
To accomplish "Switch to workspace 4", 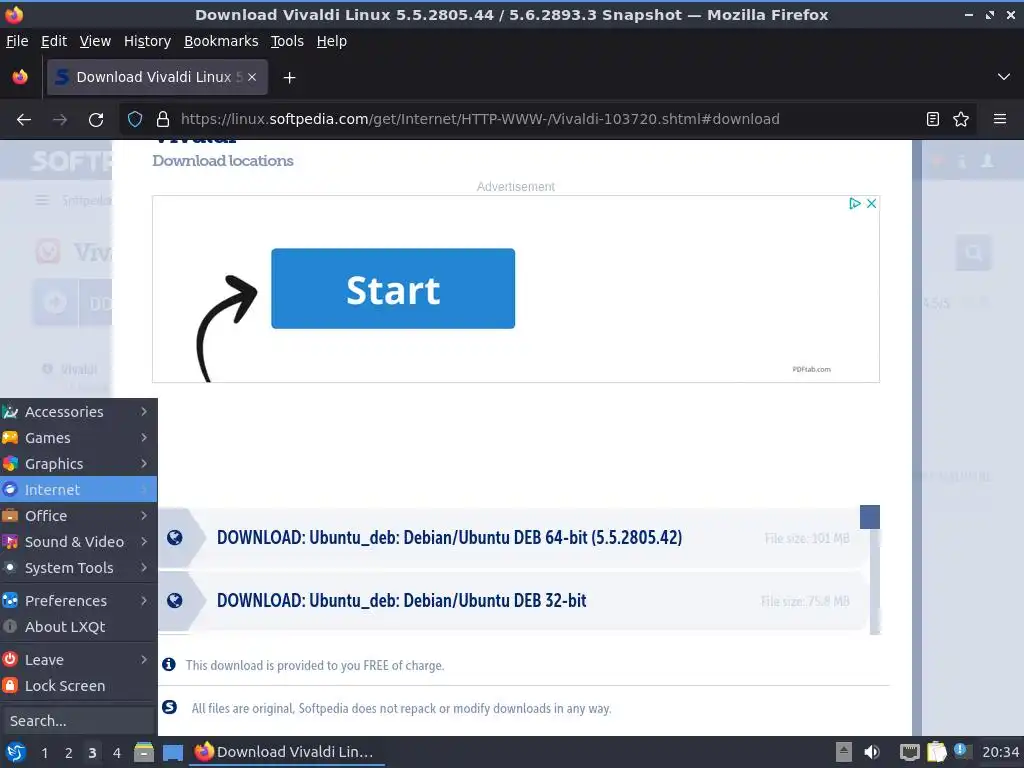I will click(116, 753).
